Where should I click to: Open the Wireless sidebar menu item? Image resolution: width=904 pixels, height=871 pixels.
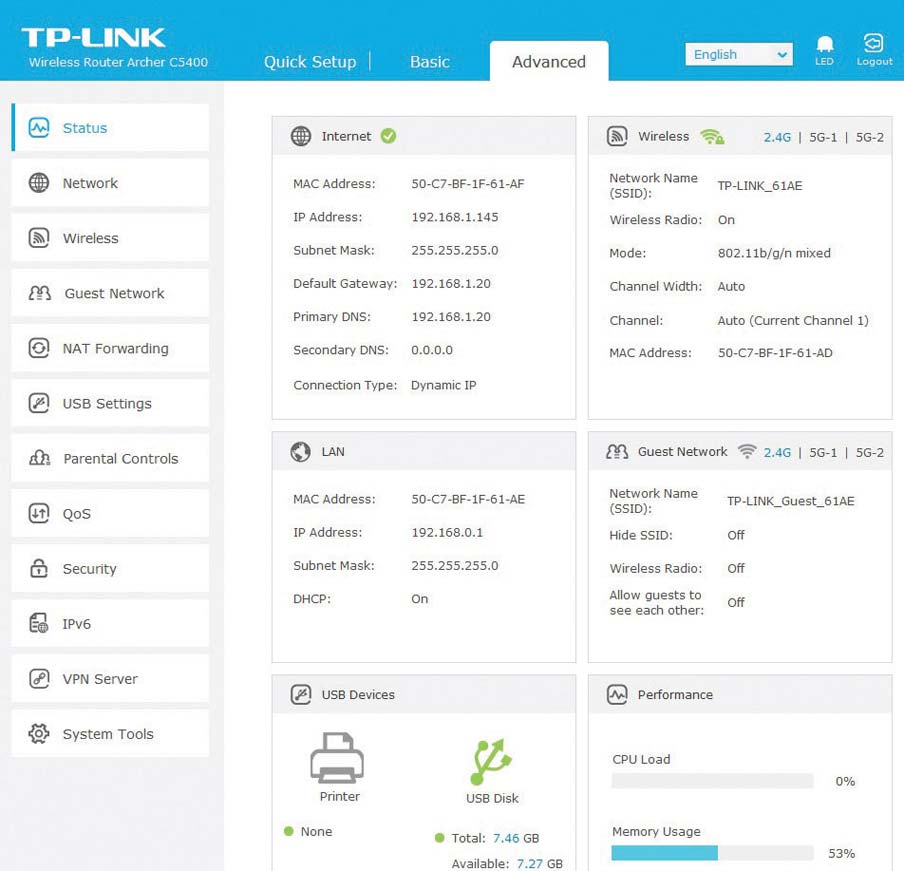(110, 237)
